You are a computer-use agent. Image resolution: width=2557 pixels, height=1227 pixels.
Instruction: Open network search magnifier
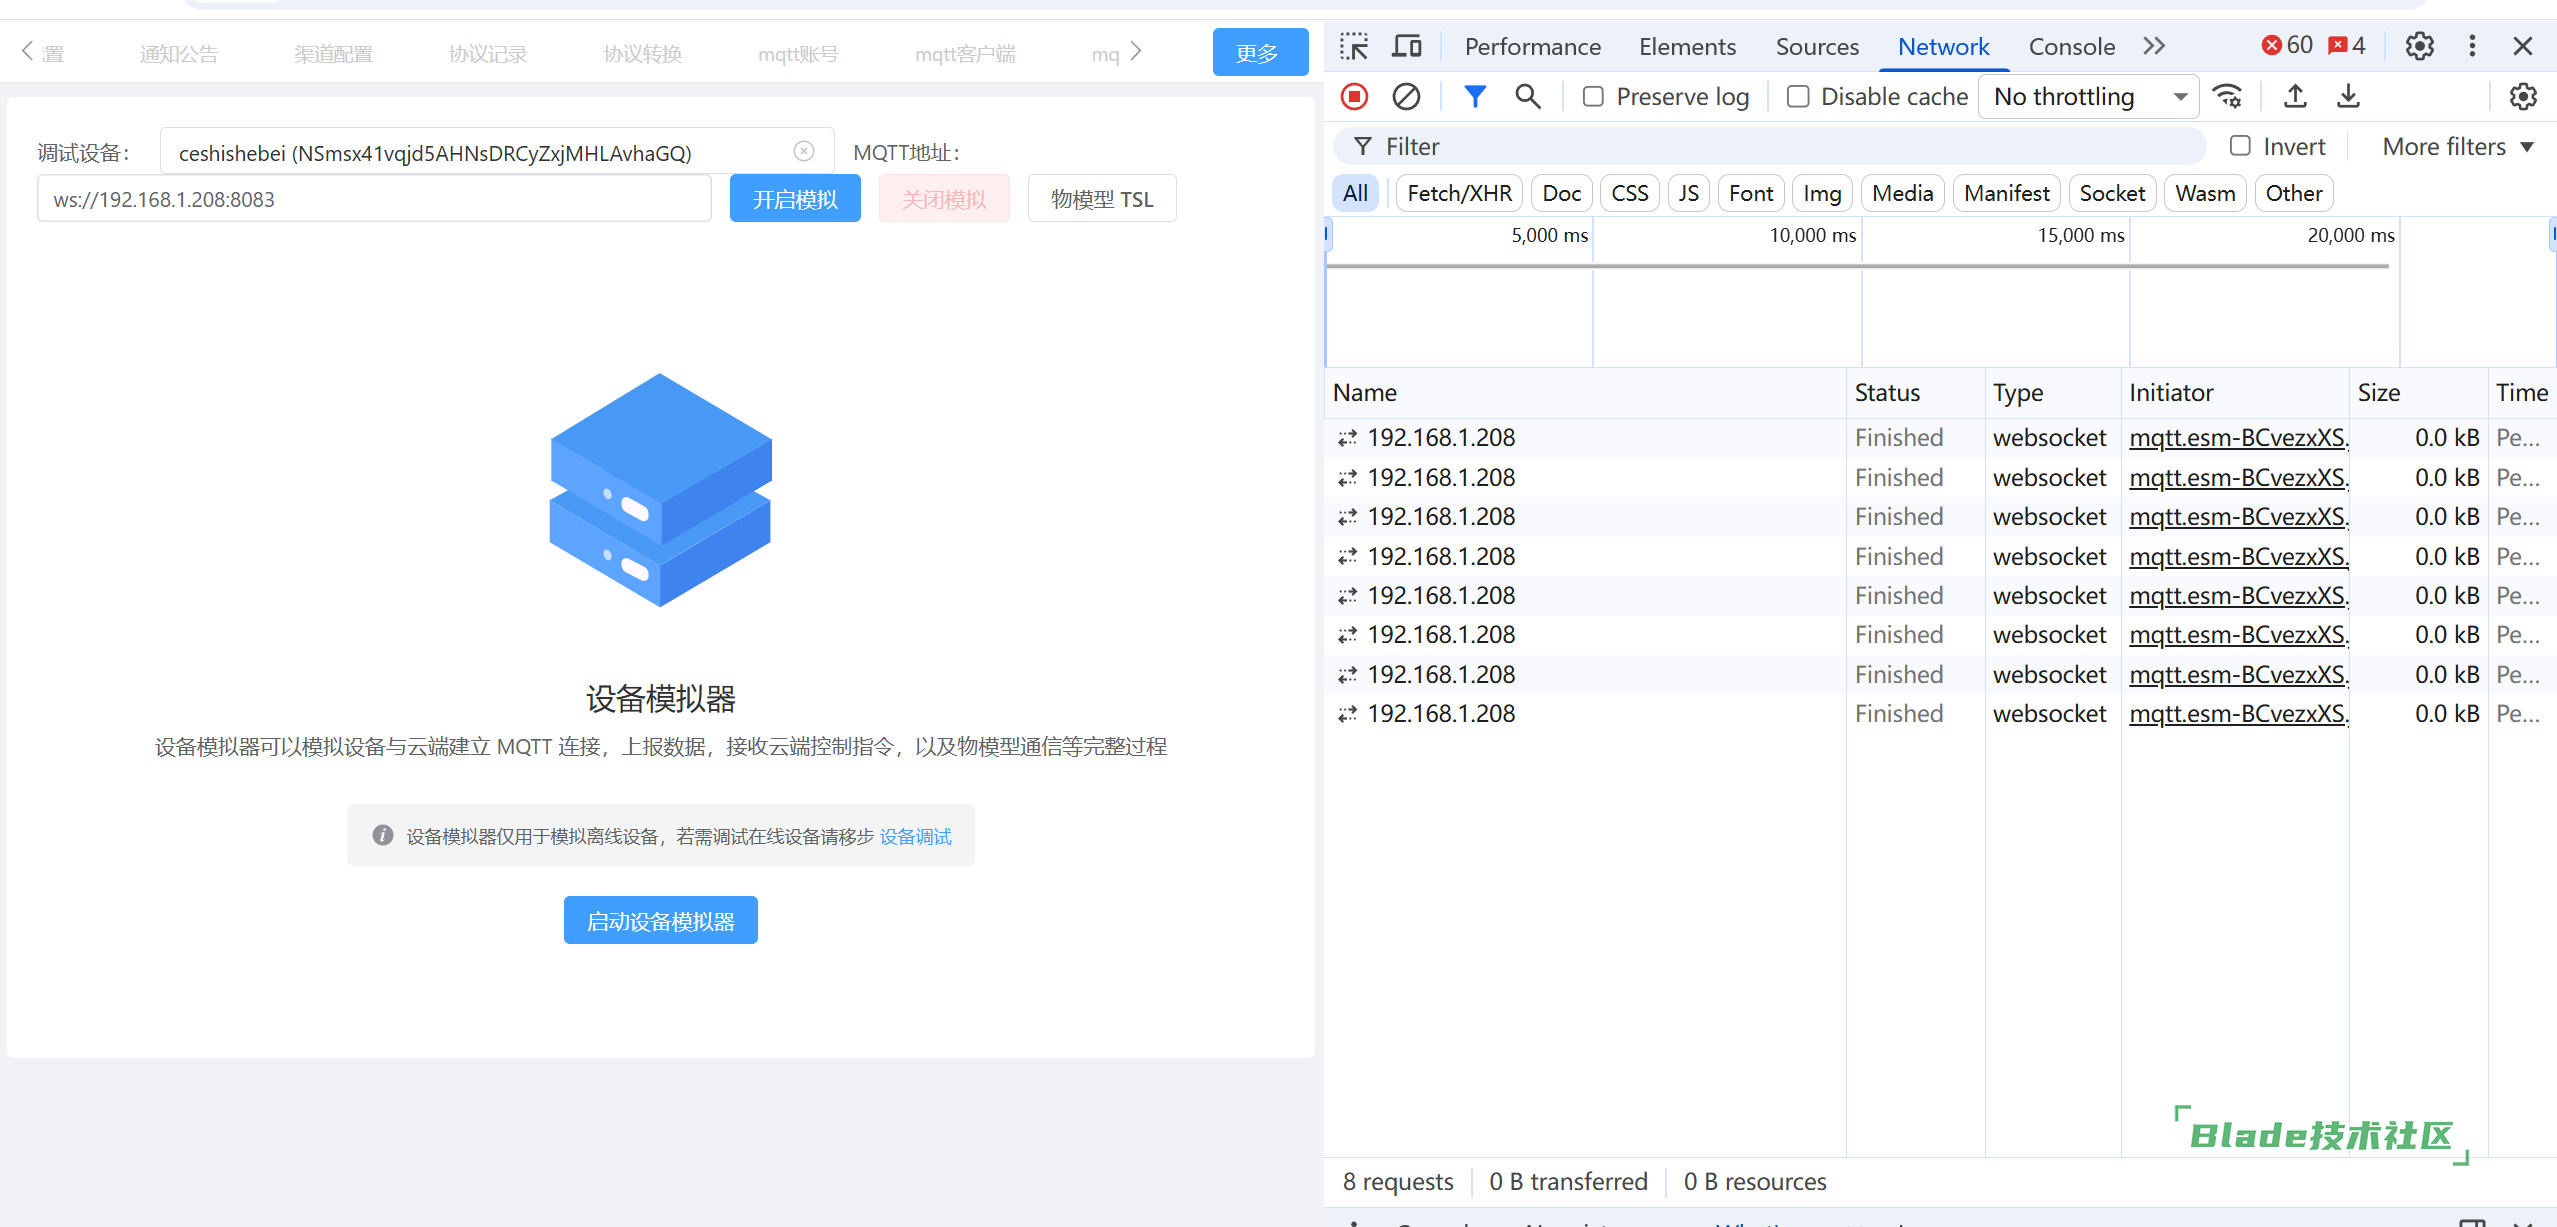1527,96
